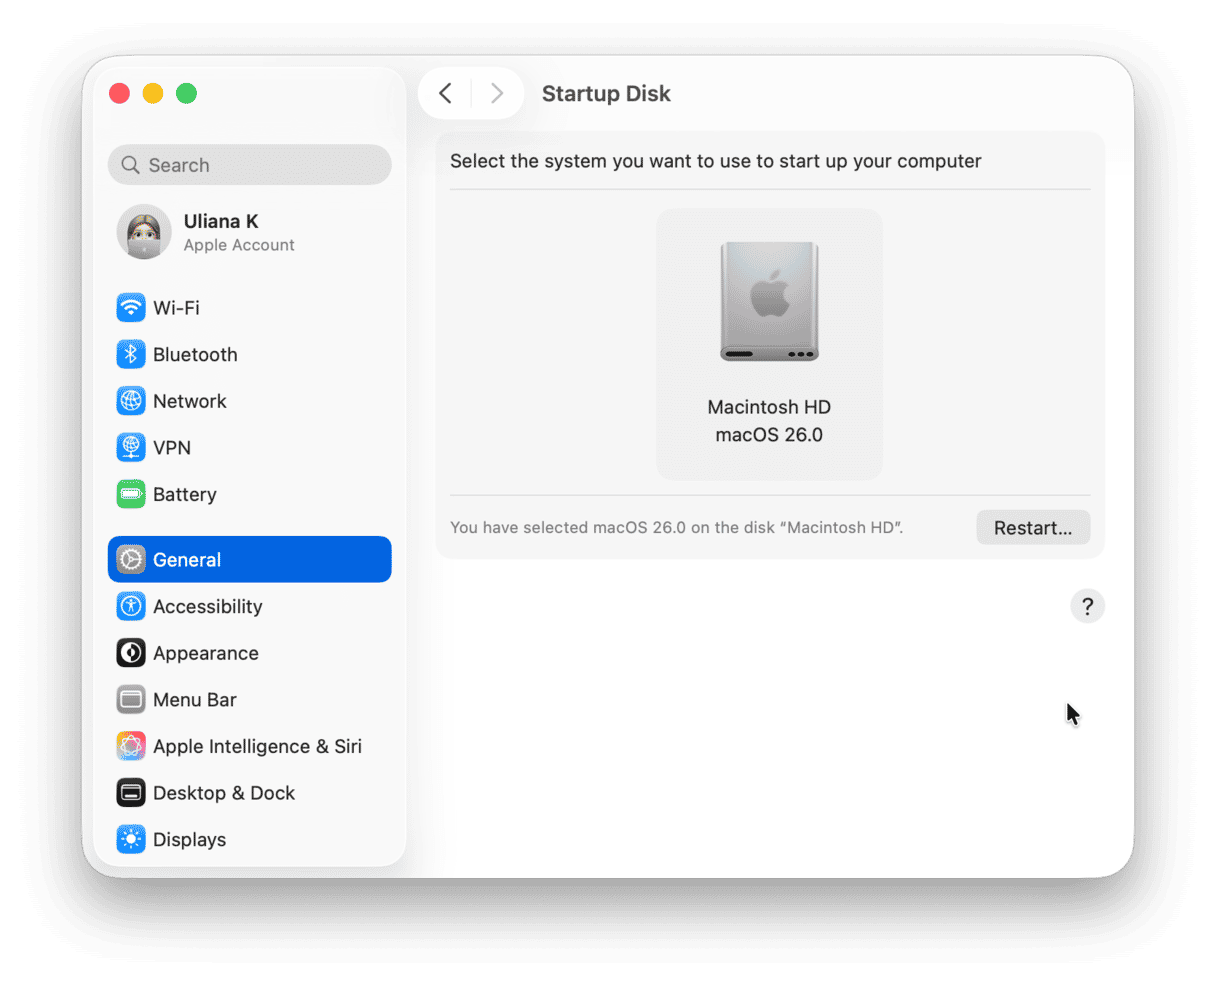Click the Apple Account subtitle text
This screenshot has width=1216, height=986.
[x=239, y=245]
